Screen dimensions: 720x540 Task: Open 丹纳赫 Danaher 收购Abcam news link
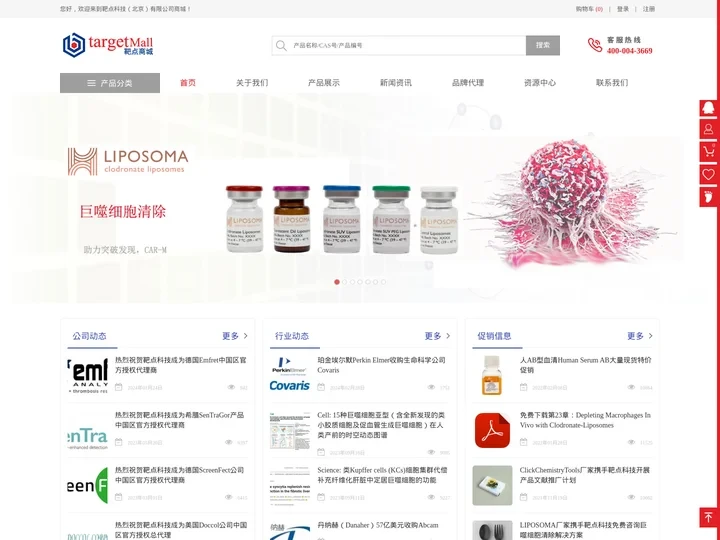(x=378, y=525)
